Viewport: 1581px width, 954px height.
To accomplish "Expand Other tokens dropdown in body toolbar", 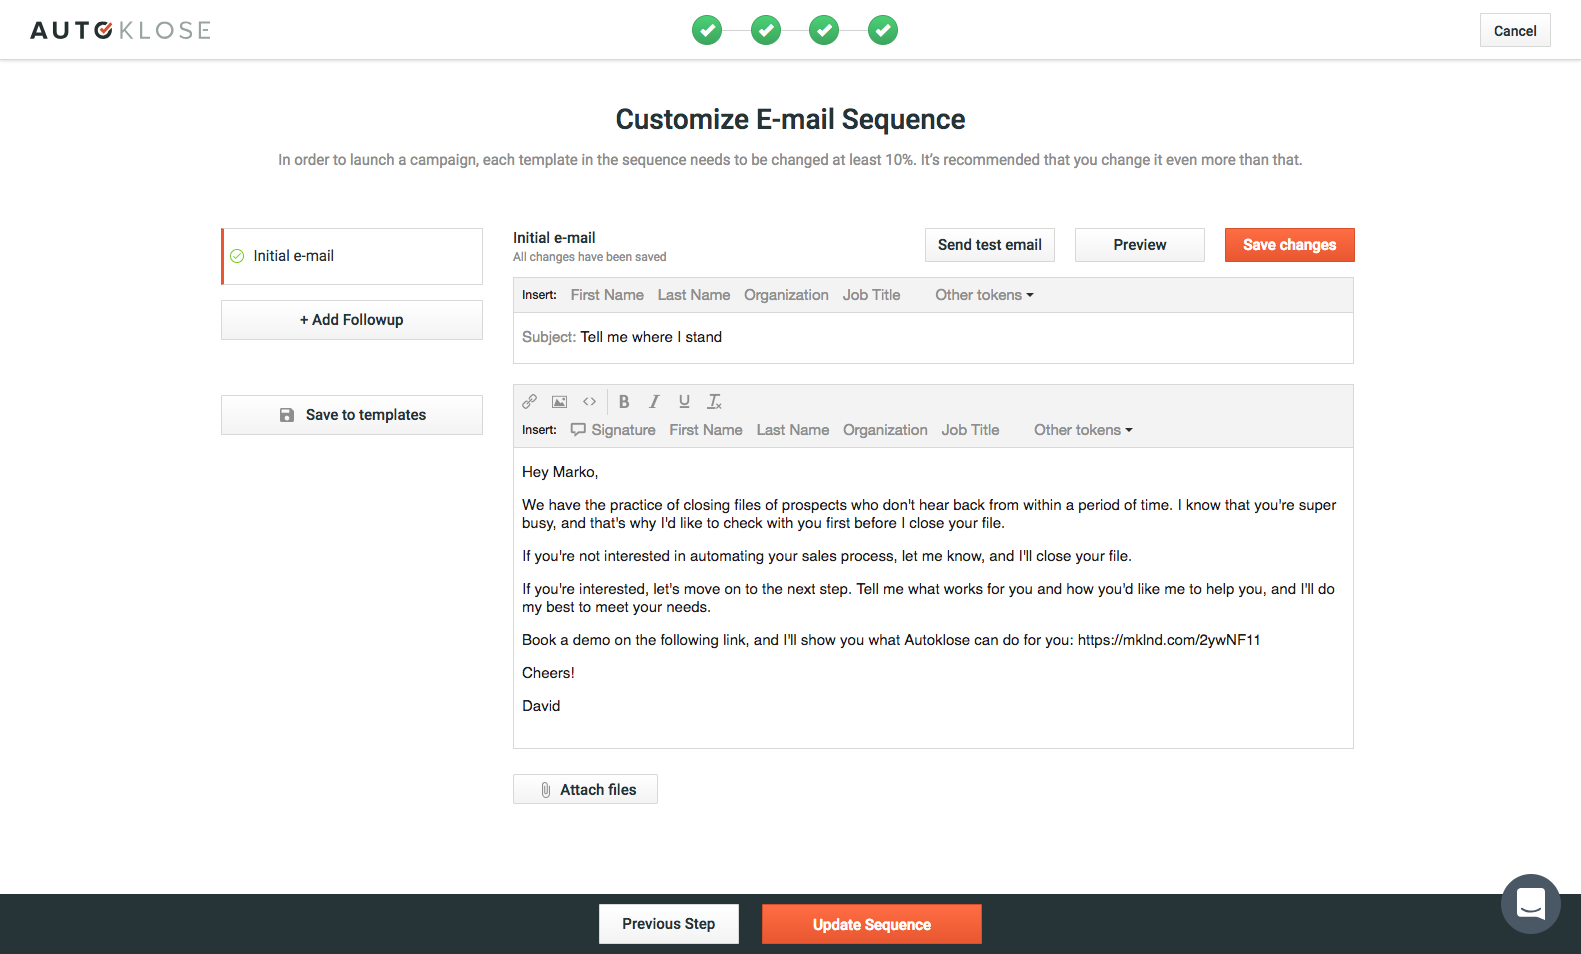I will (x=1083, y=430).
